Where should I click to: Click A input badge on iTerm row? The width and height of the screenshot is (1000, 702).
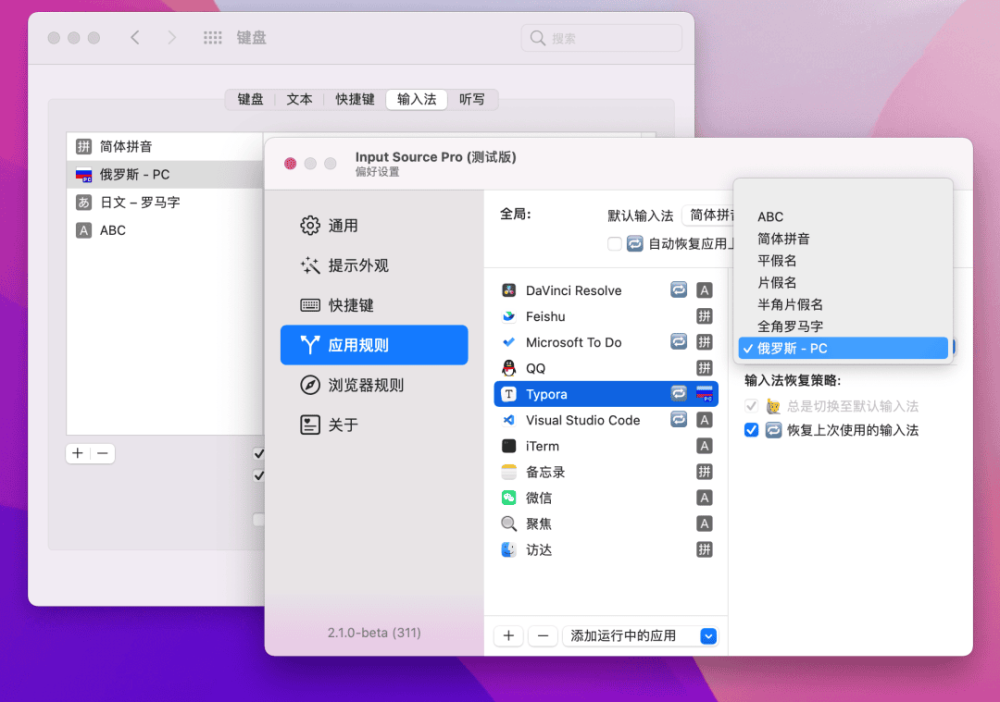[704, 446]
